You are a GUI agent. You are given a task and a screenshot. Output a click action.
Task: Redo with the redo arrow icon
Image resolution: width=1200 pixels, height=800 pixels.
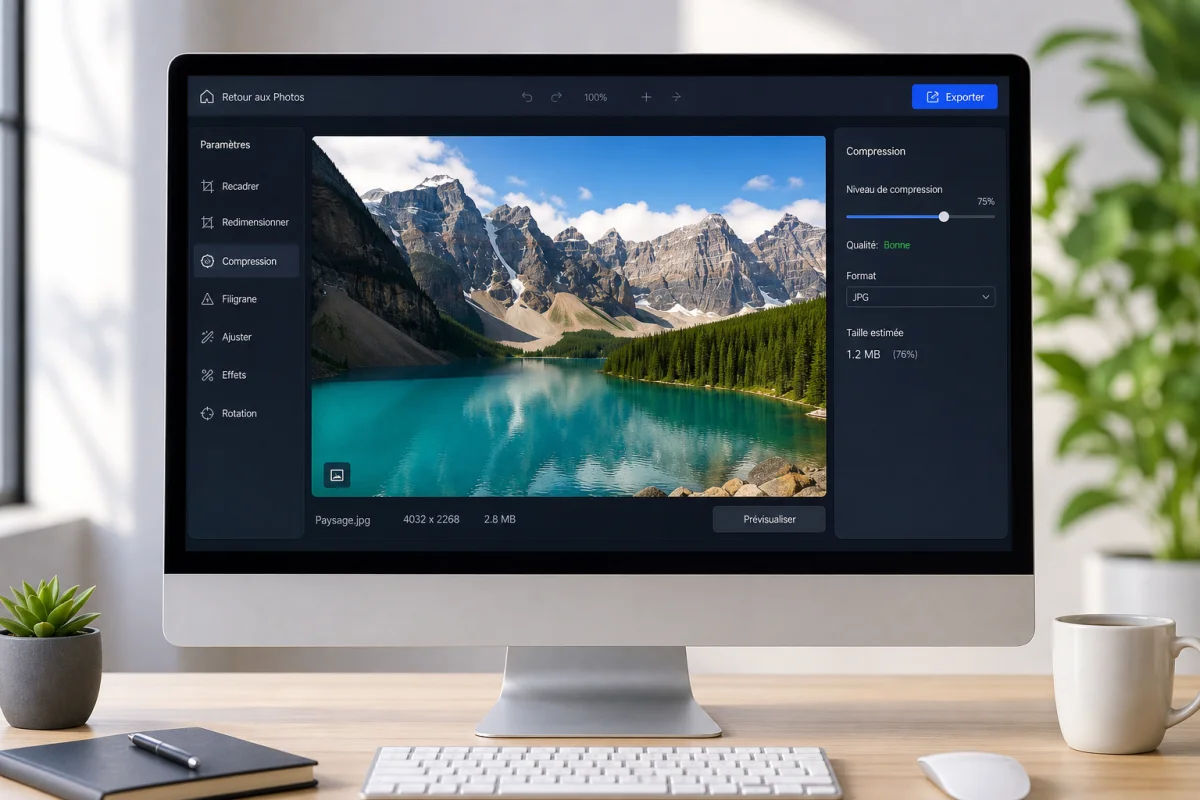tap(556, 97)
